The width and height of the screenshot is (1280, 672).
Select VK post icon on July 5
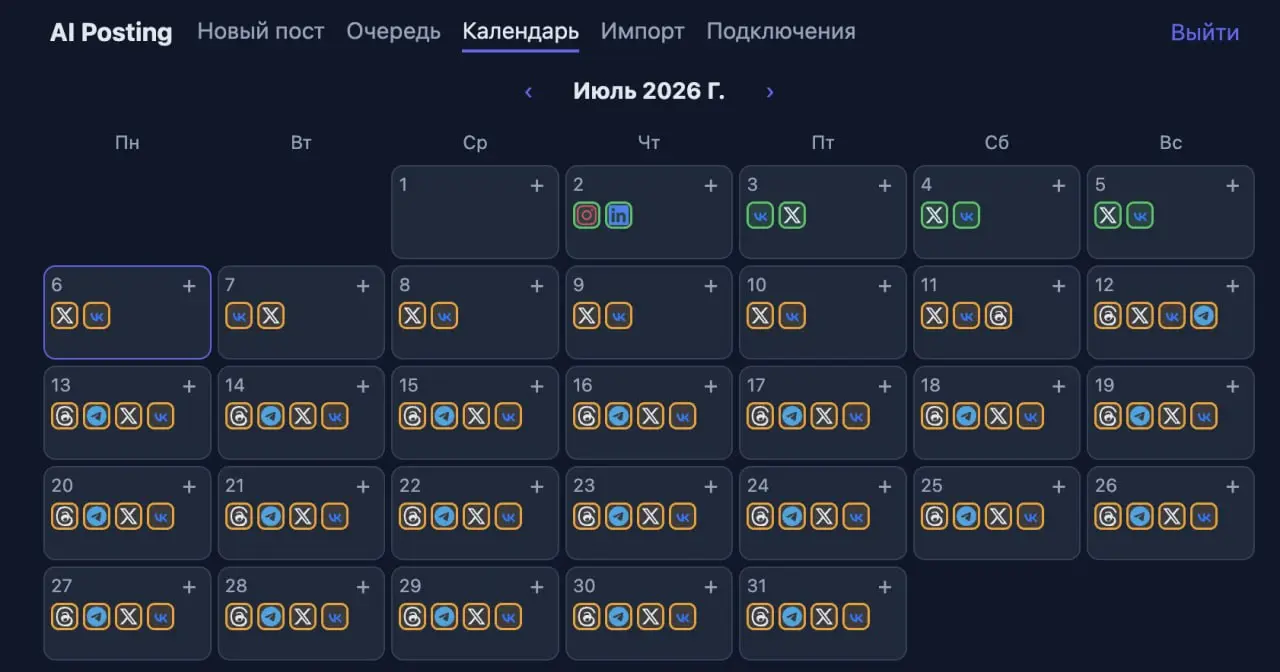(x=1141, y=215)
